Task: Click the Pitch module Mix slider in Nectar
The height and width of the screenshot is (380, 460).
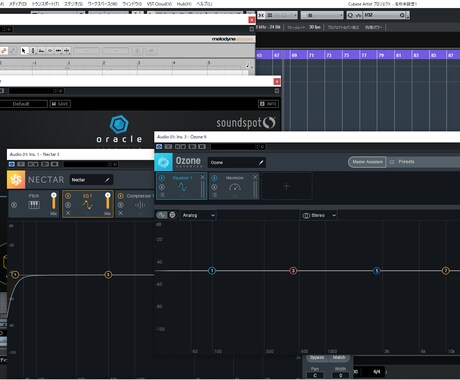Action: 54,201
